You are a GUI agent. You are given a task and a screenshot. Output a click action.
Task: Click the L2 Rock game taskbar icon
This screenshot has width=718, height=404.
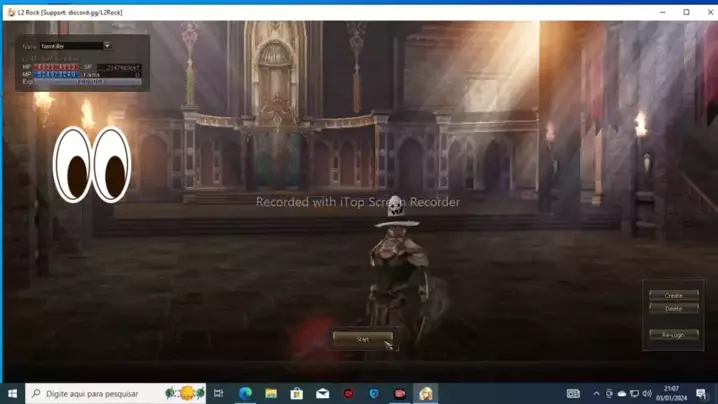click(x=426, y=394)
